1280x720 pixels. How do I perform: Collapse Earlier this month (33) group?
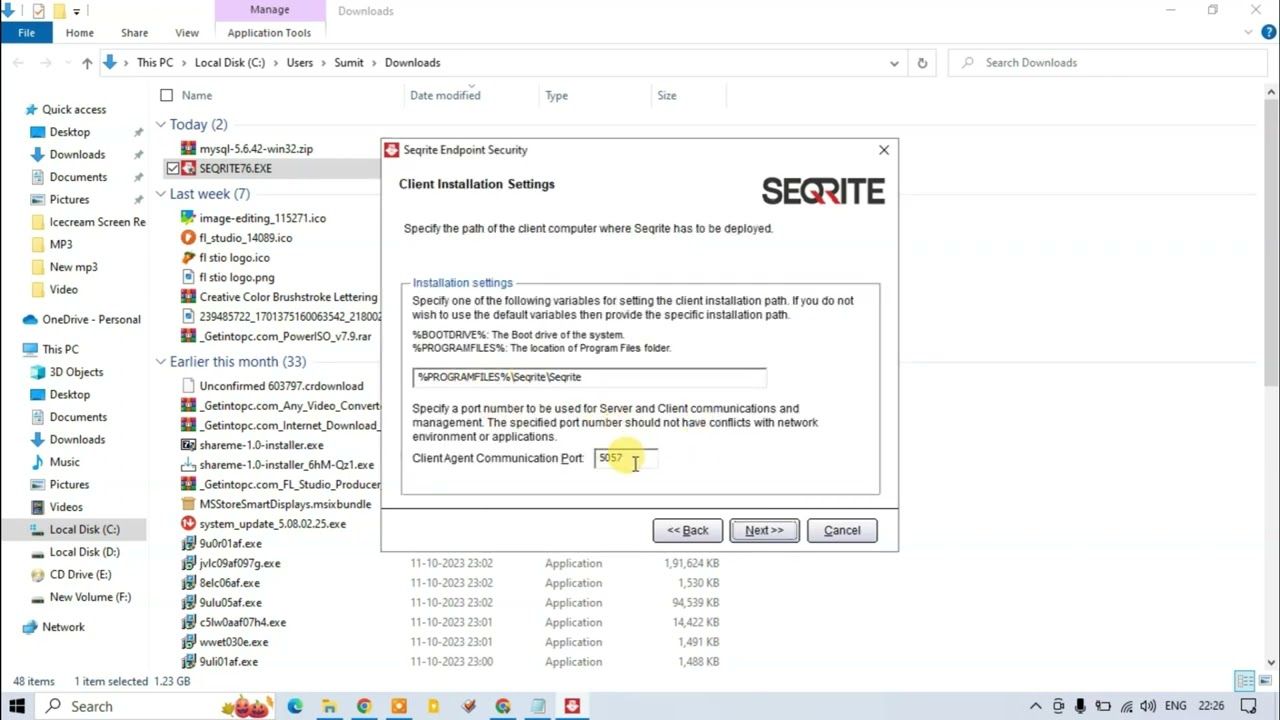coord(160,362)
